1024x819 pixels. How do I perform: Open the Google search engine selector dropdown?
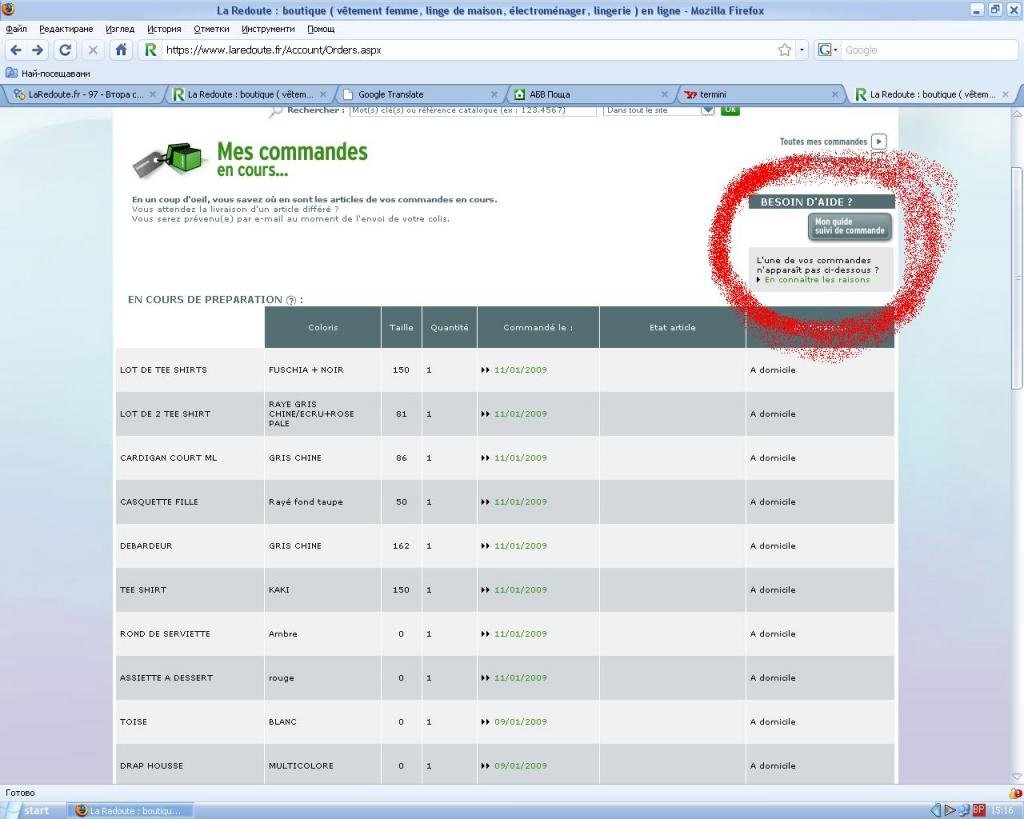[x=829, y=50]
